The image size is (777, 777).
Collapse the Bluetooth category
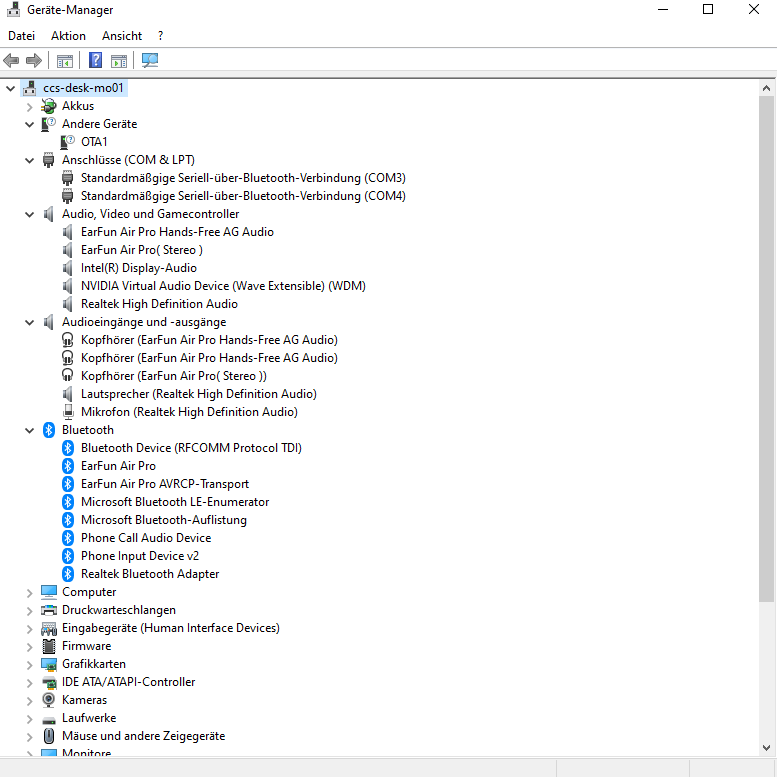pos(29,431)
